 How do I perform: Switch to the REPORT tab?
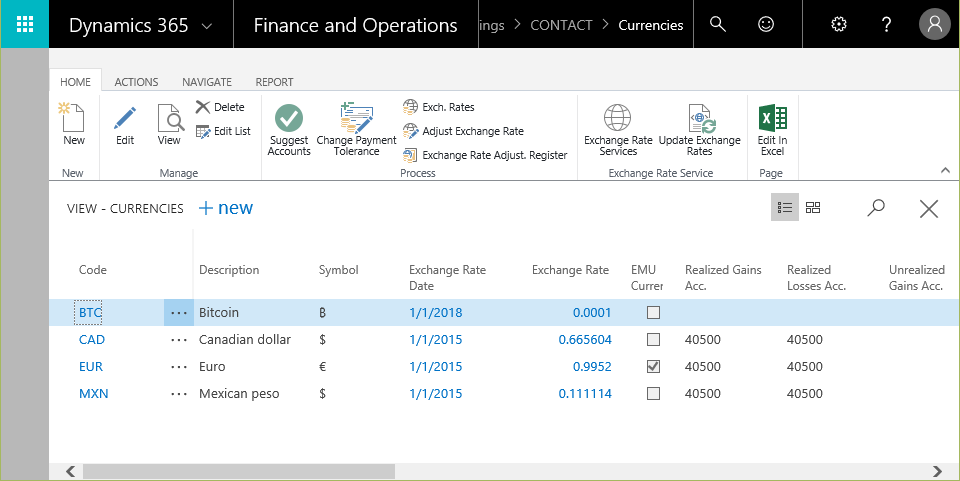click(274, 82)
